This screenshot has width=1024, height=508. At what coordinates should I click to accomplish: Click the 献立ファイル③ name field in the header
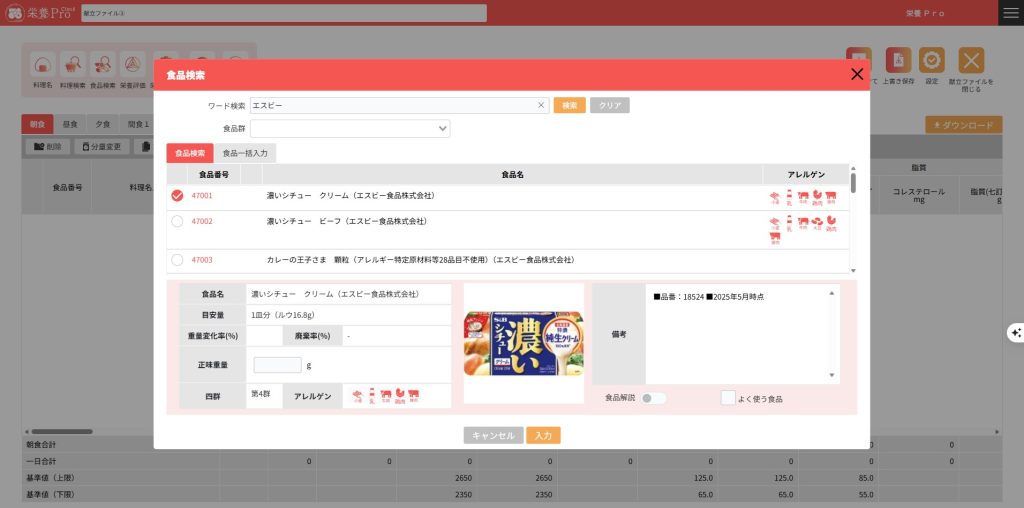click(x=284, y=13)
